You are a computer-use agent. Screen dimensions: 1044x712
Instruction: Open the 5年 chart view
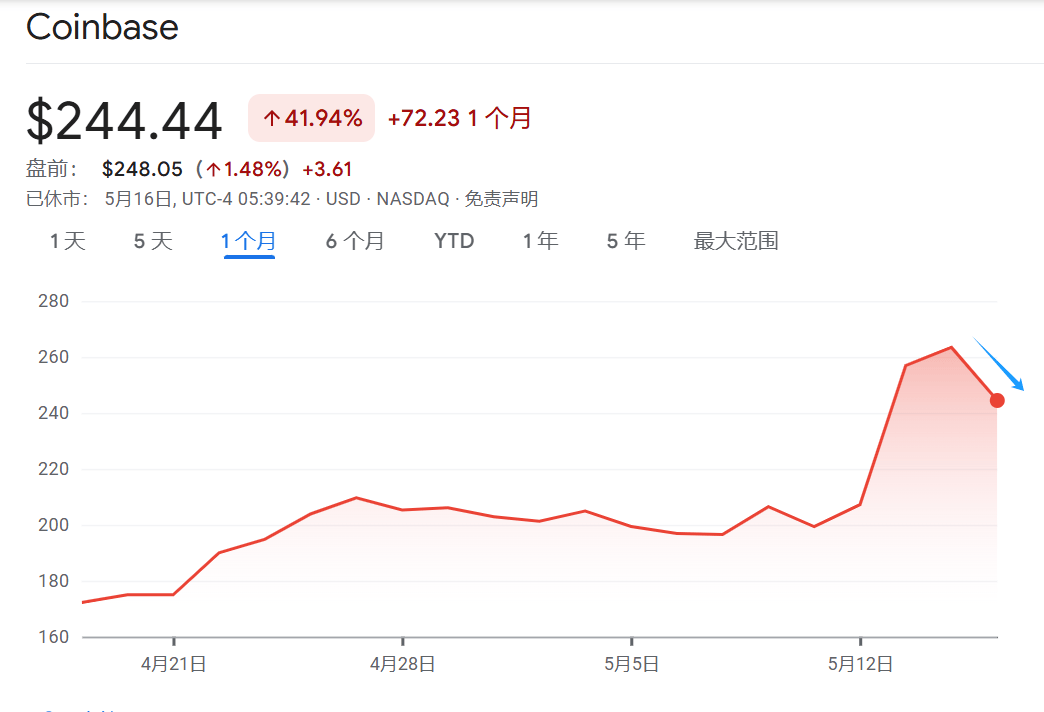625,241
